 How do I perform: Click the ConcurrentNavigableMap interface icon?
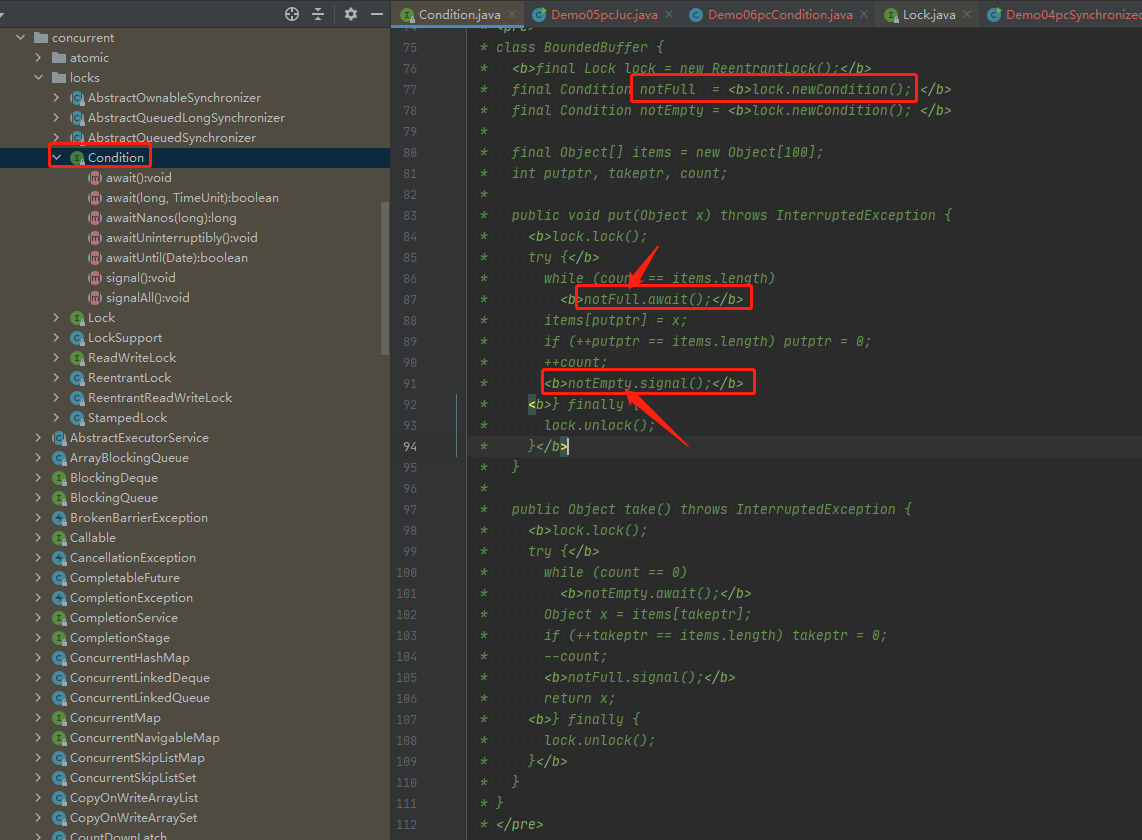[x=59, y=738]
